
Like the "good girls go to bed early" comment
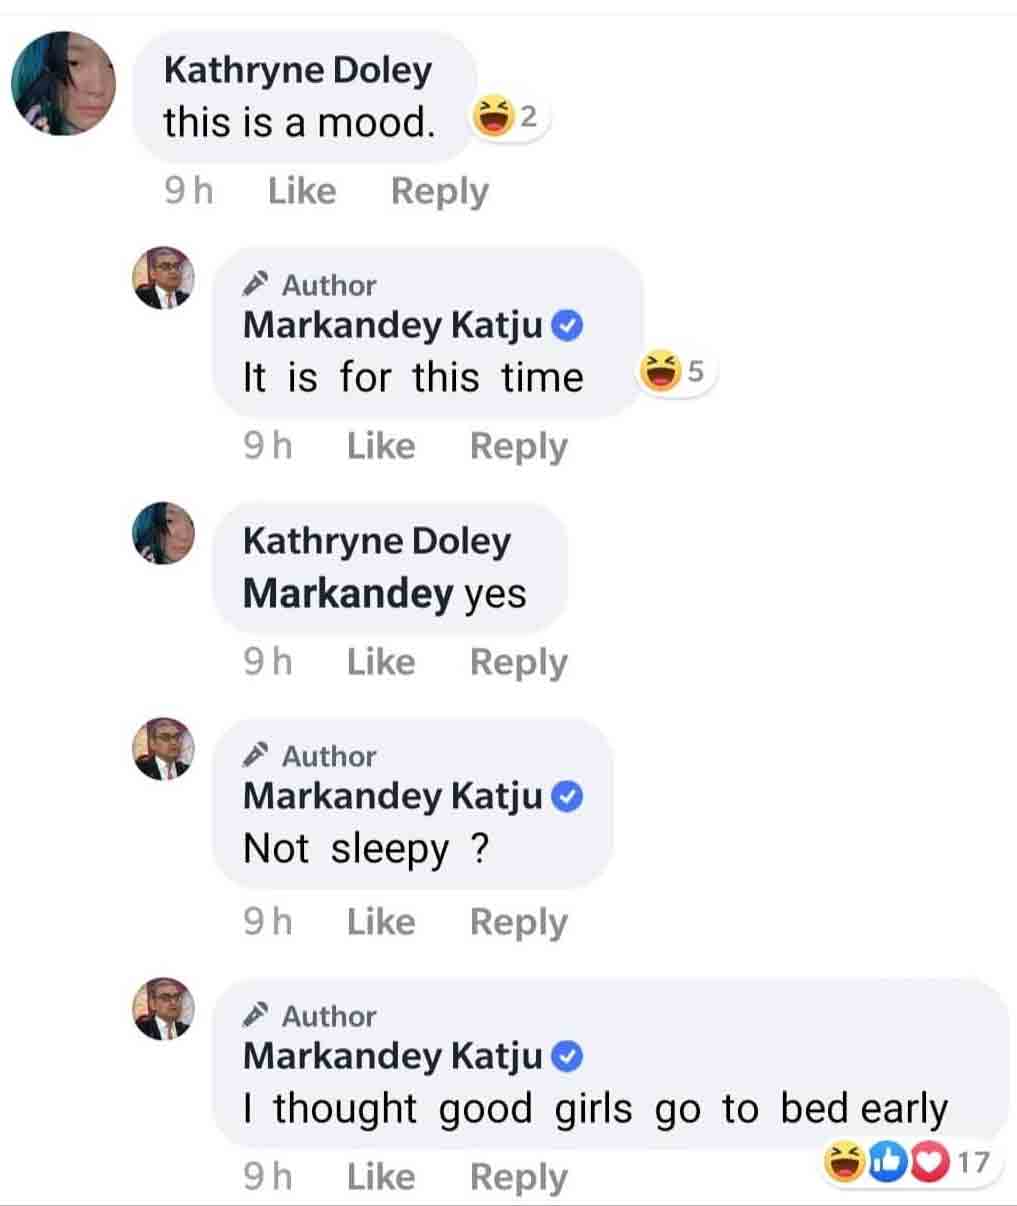tap(380, 1177)
